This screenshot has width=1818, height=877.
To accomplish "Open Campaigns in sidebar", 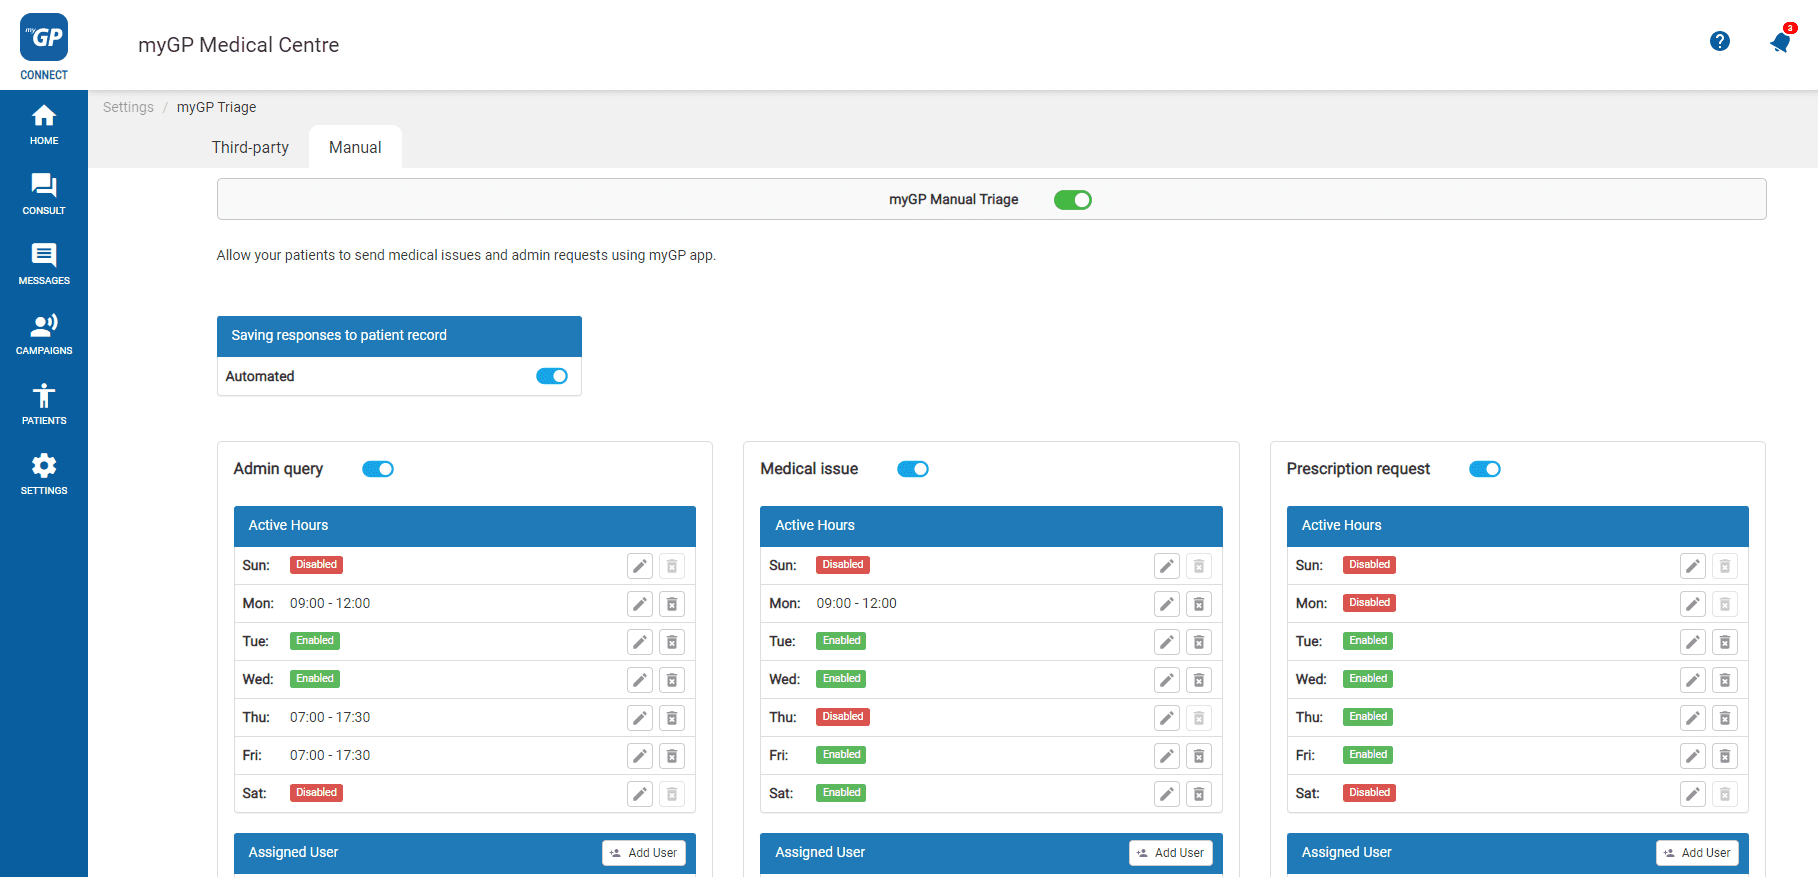I will point(44,335).
